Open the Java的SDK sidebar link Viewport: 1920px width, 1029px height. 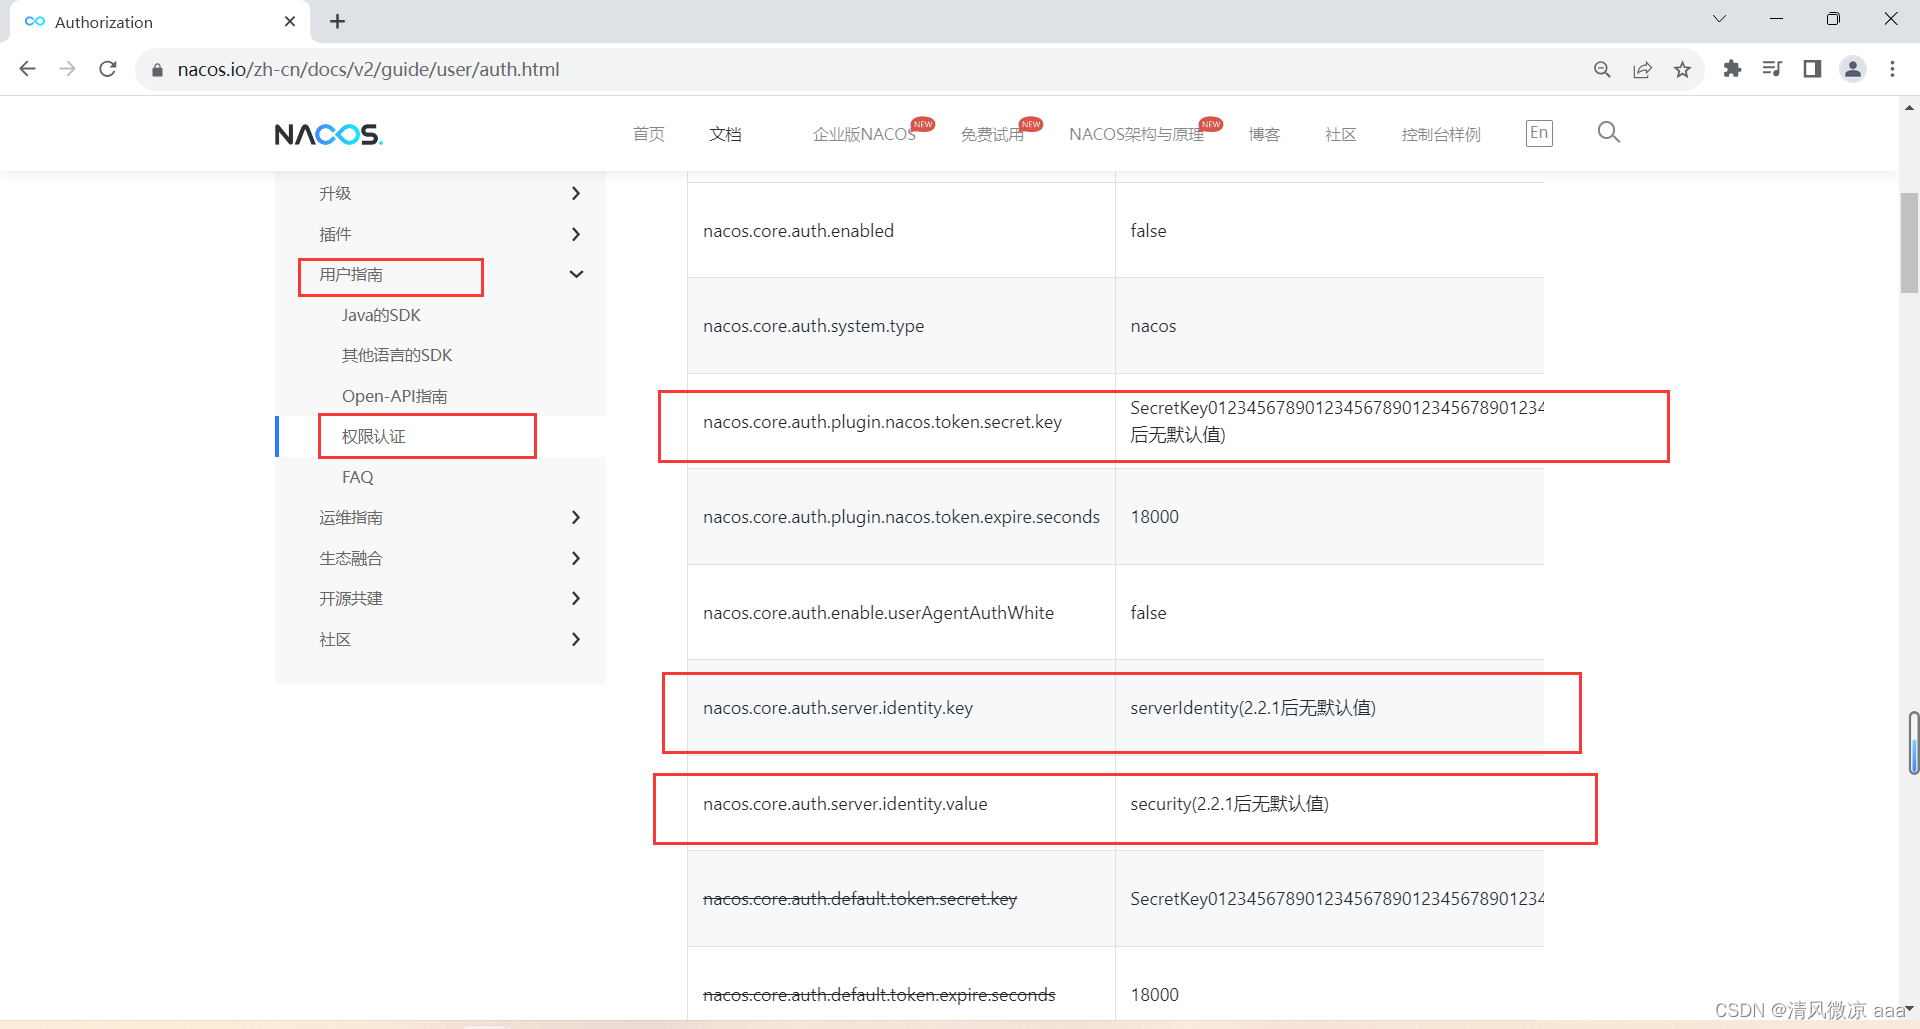pos(381,315)
